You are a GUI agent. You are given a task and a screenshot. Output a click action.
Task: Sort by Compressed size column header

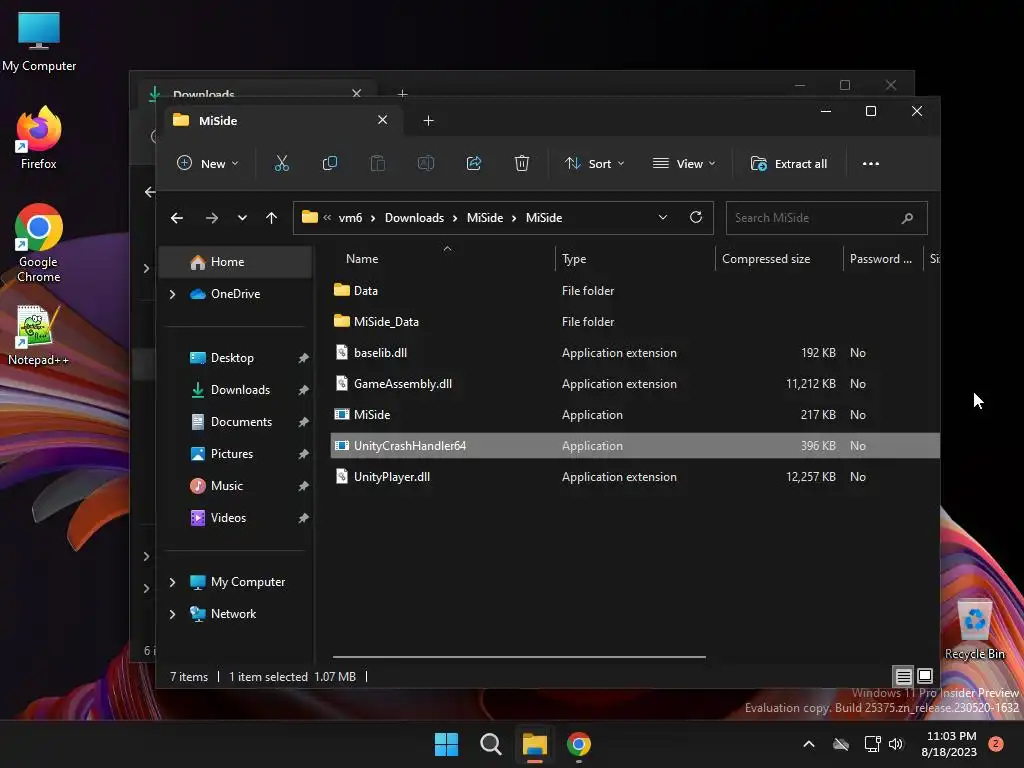766,259
